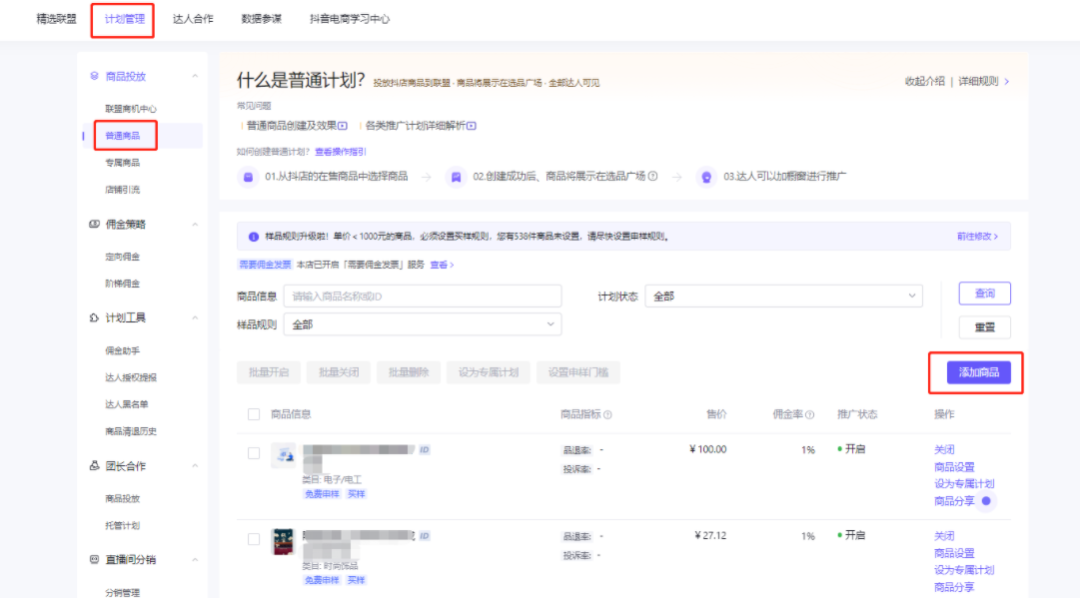Collapse the 团长合作 sidebar group chevron

click(195, 466)
